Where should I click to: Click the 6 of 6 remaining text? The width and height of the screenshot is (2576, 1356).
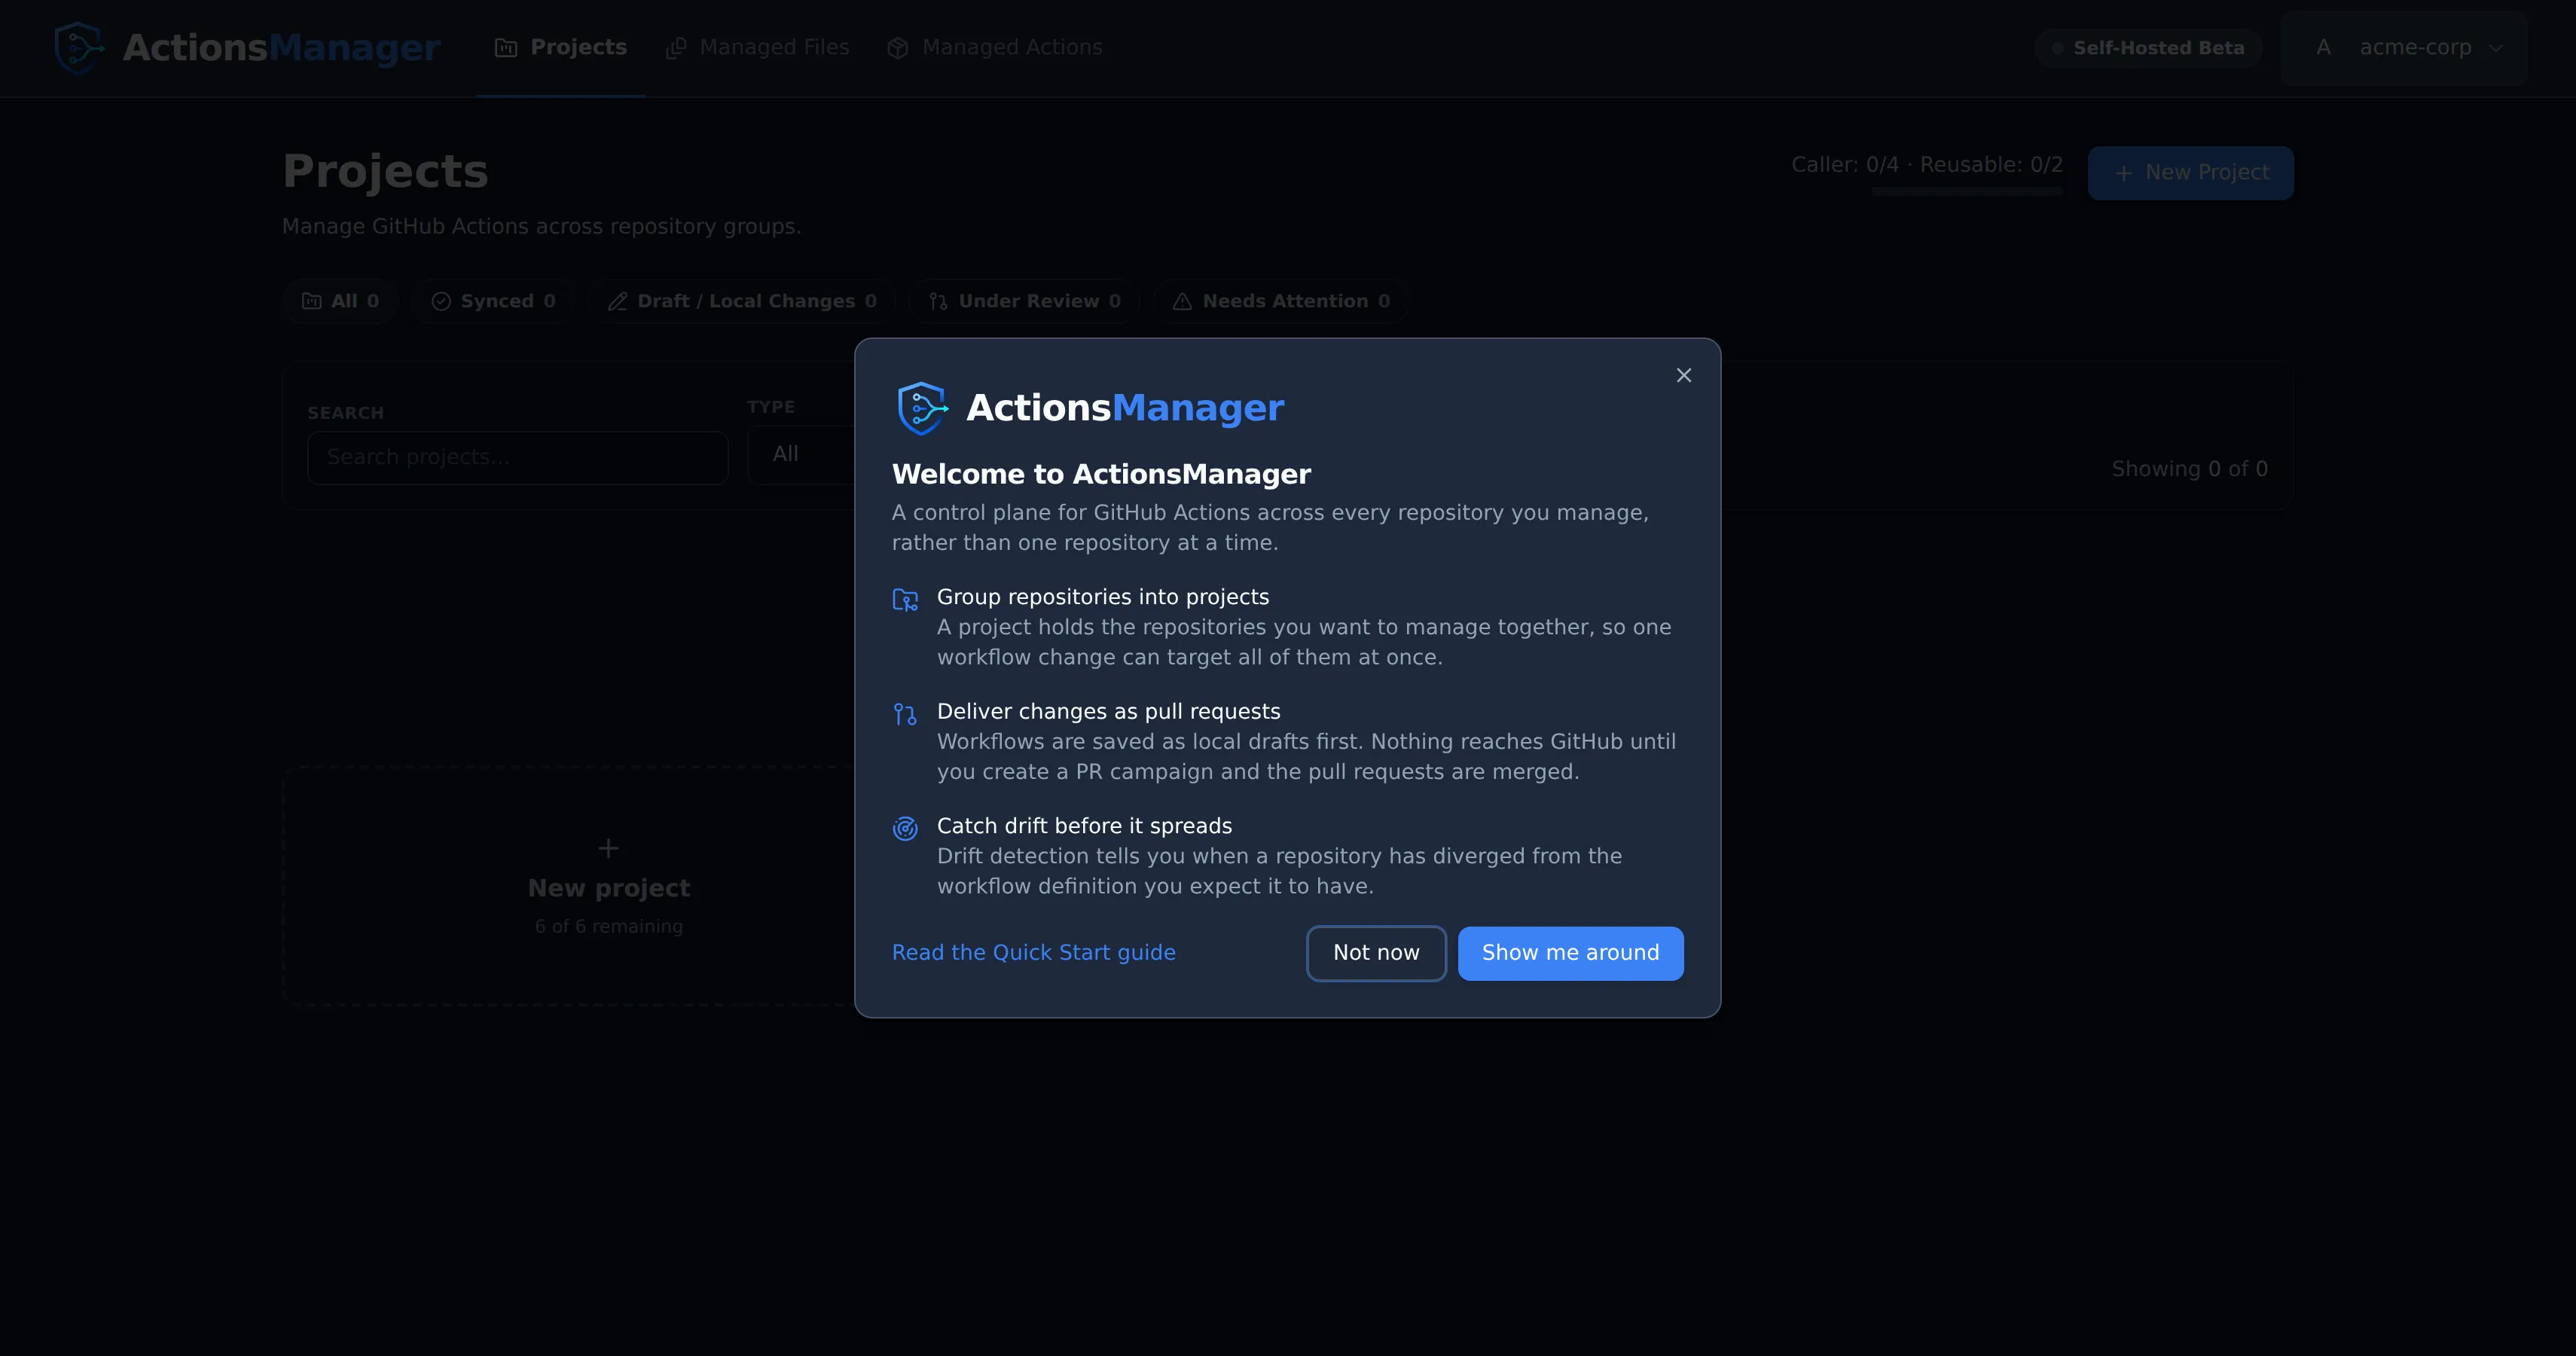point(609,926)
